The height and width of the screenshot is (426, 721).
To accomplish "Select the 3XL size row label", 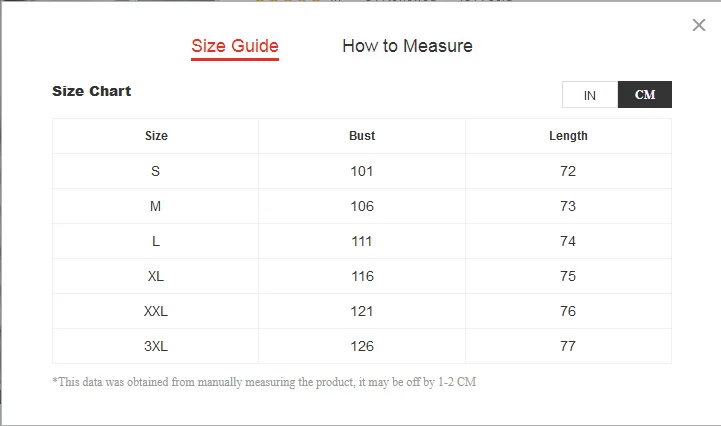I will (x=156, y=346).
